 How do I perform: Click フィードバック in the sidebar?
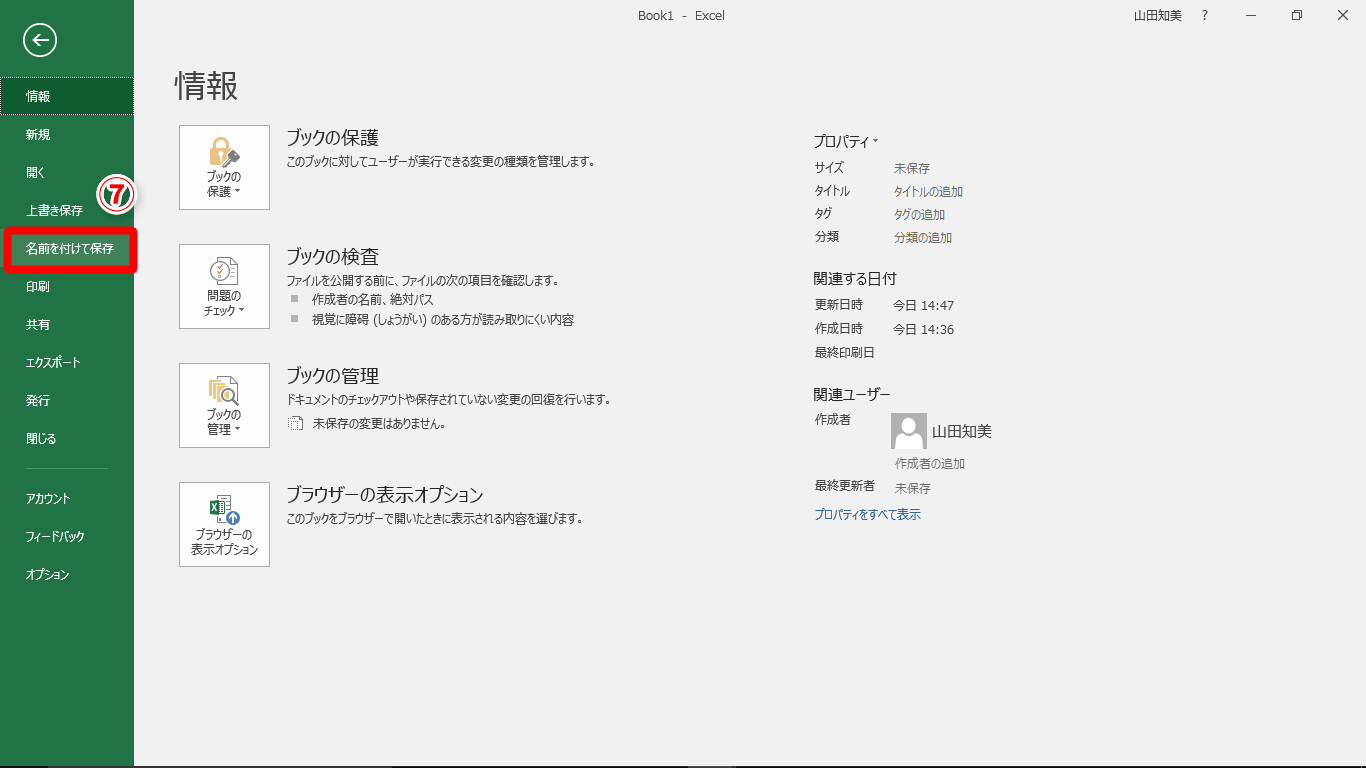67,536
